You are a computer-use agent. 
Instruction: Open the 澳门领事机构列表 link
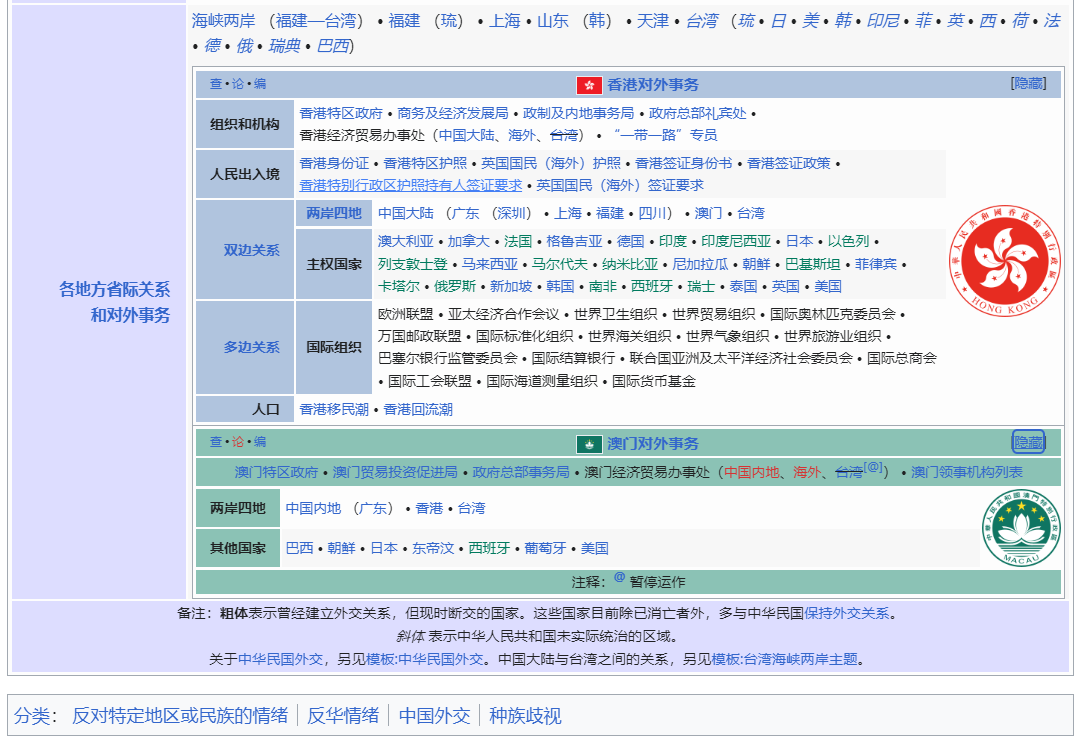[967, 472]
